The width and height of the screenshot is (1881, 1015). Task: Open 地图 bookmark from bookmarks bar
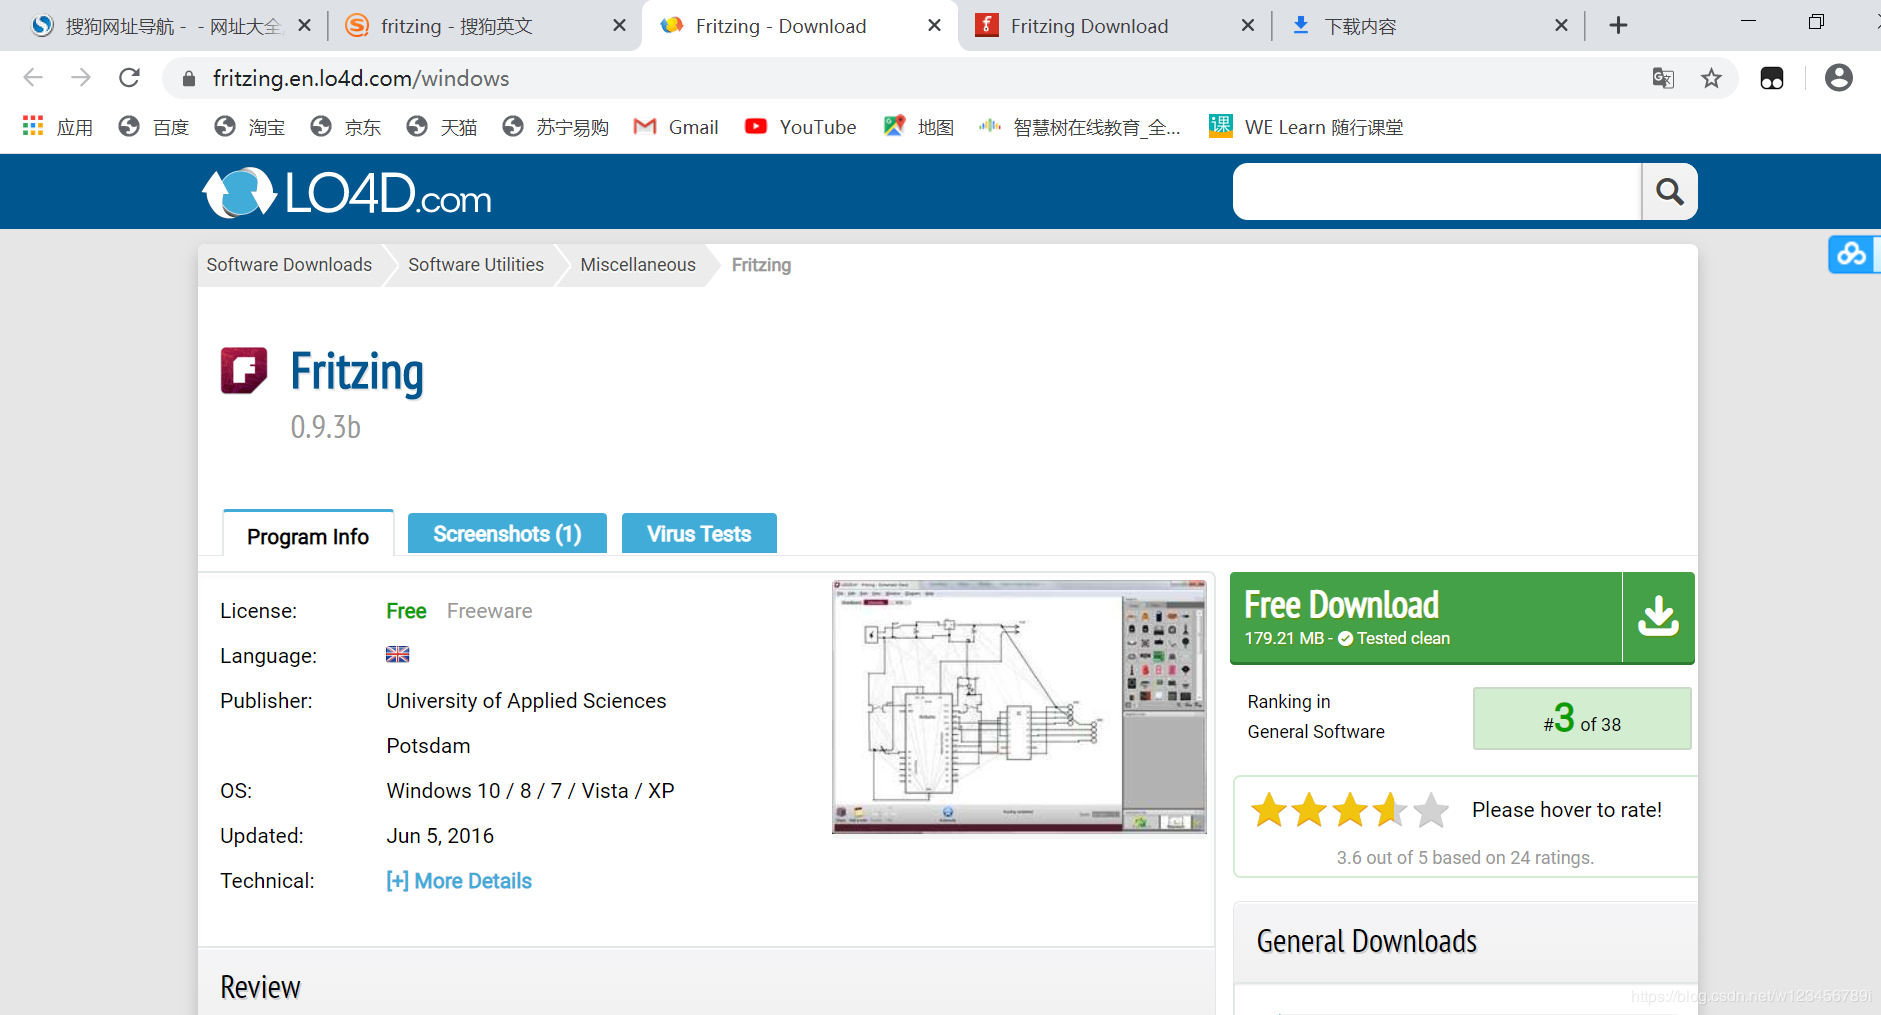point(916,126)
